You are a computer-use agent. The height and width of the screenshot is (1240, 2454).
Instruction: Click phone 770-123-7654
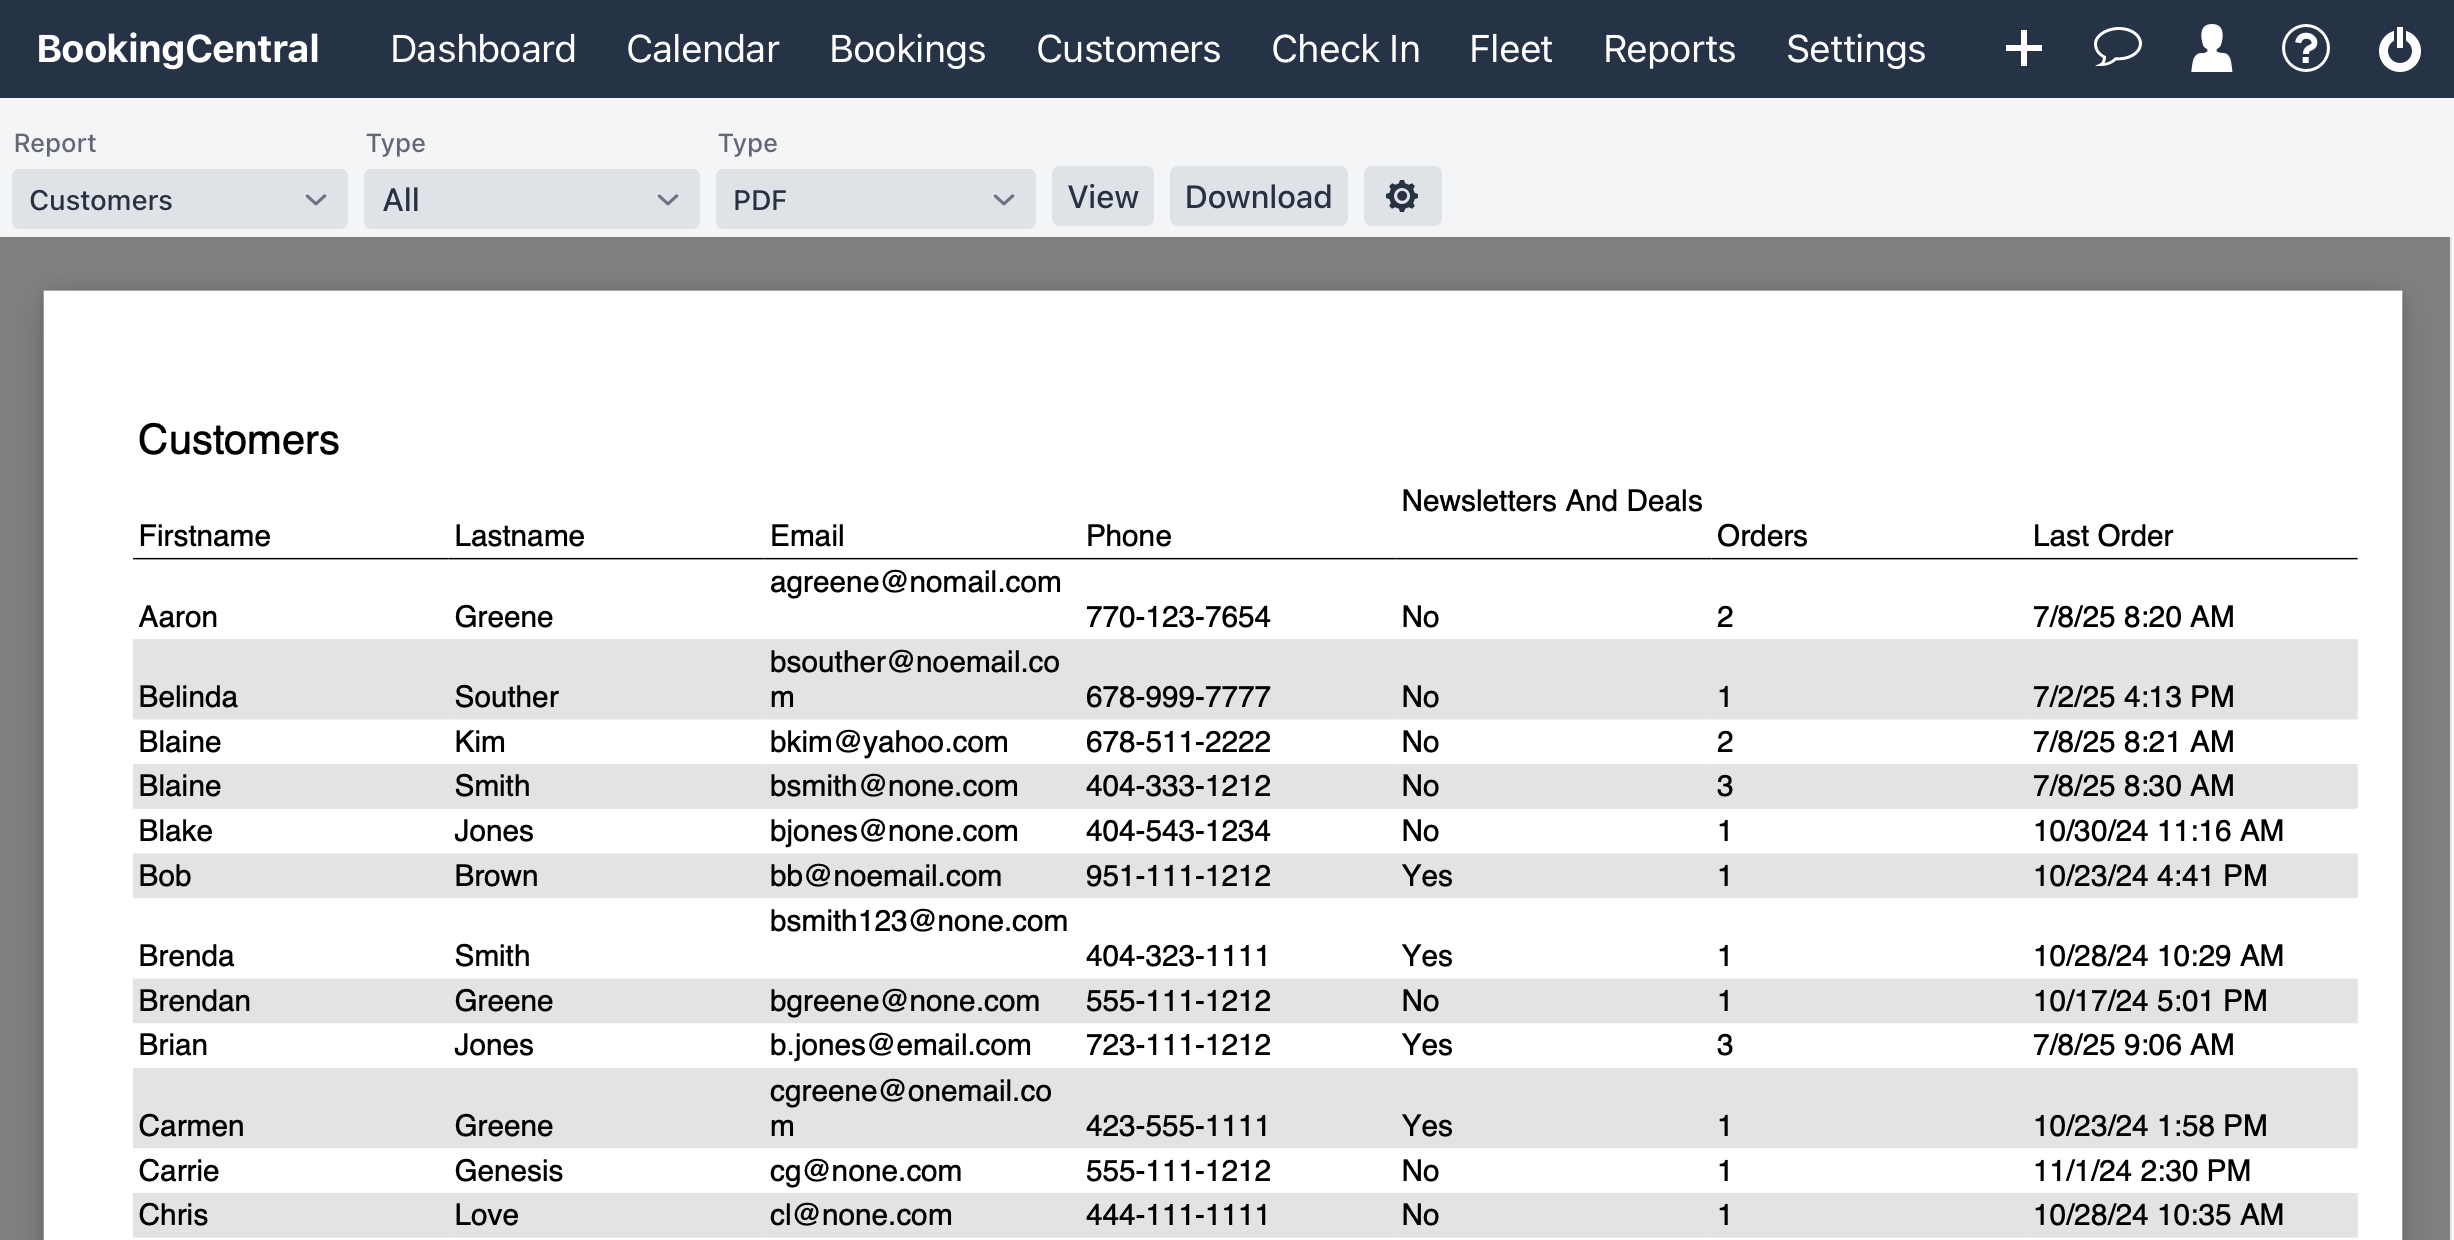[x=1178, y=617]
